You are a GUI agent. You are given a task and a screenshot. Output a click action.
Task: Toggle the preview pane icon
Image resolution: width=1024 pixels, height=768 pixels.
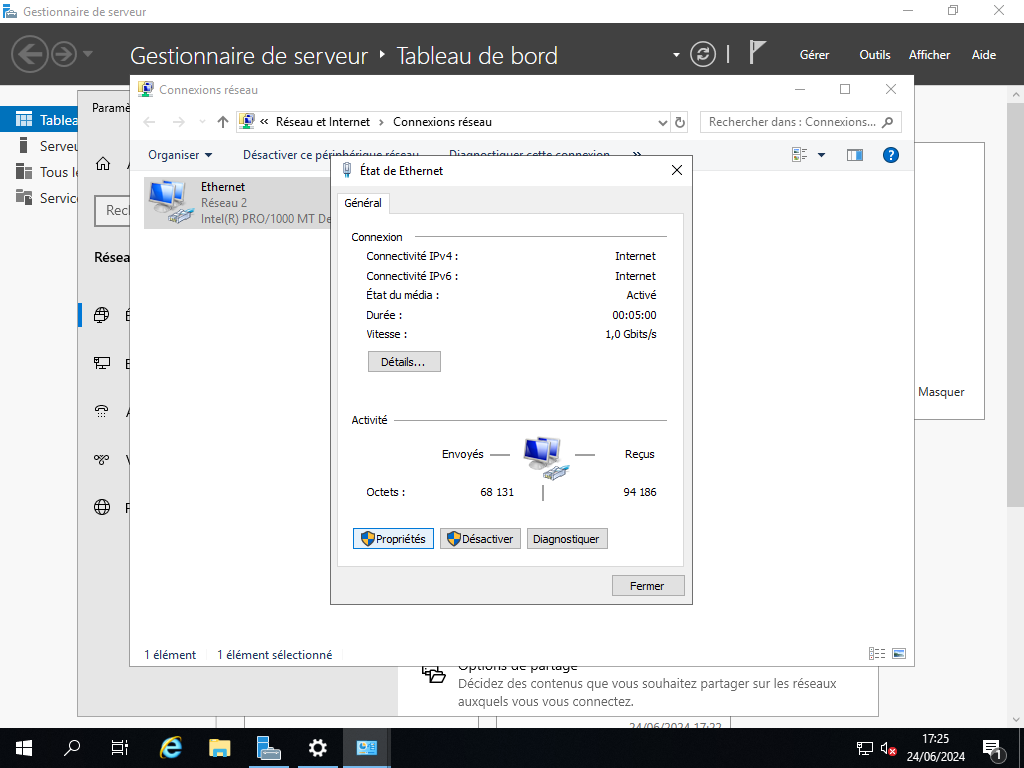(x=854, y=155)
